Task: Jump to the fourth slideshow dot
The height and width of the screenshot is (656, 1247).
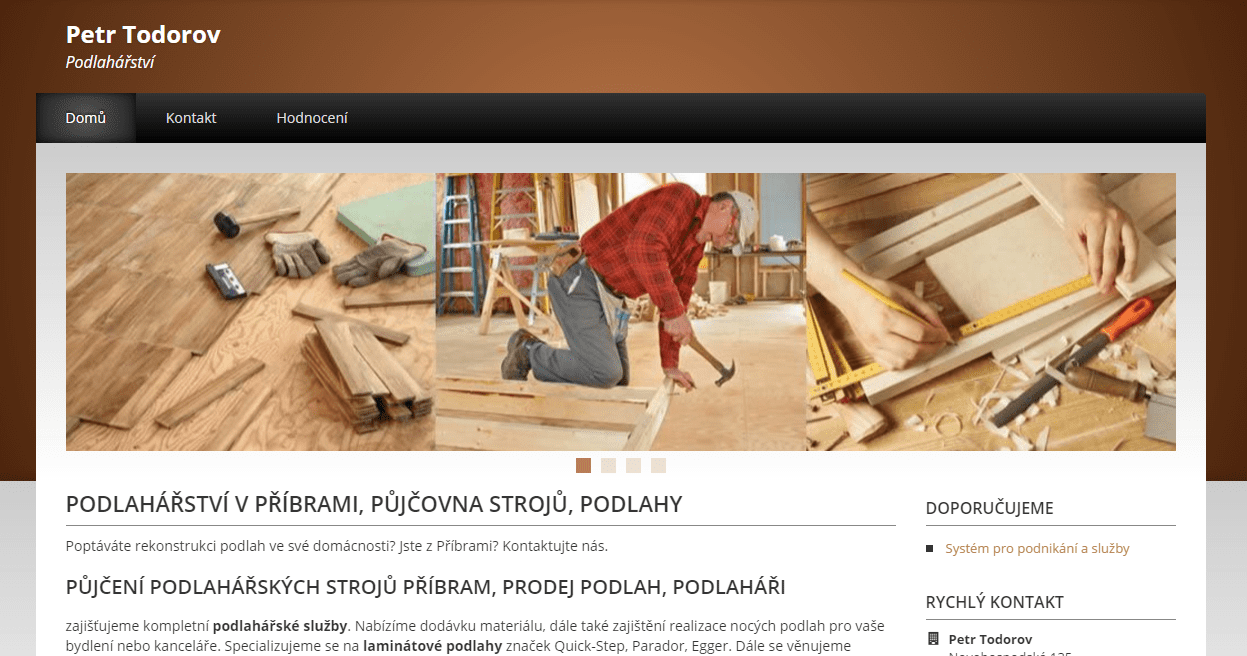Action: point(658,465)
